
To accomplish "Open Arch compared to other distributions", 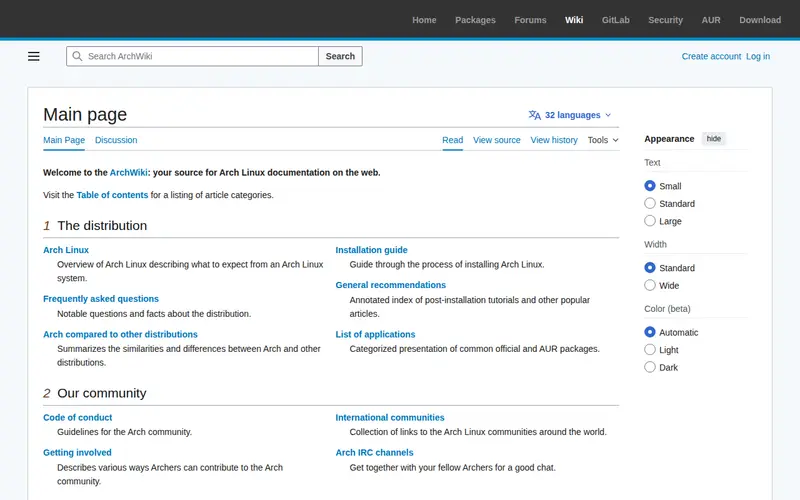I will (120, 334).
